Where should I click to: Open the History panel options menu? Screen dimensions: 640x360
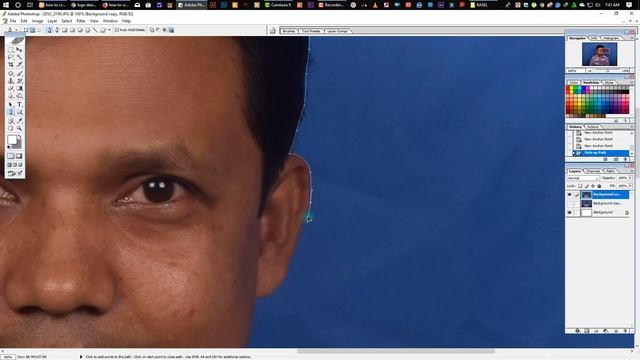point(632,127)
